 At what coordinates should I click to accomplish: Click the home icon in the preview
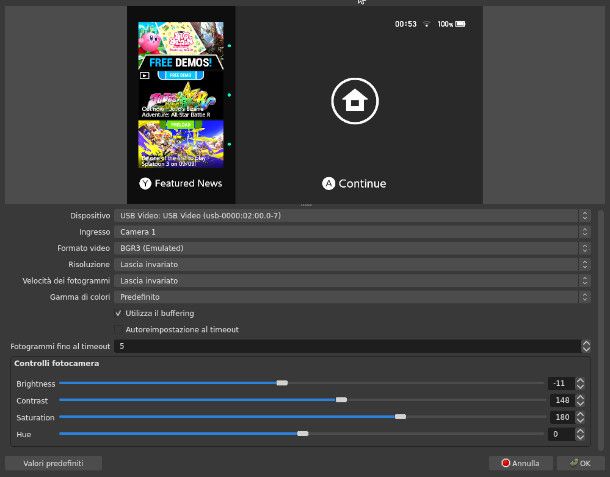[x=355, y=101]
